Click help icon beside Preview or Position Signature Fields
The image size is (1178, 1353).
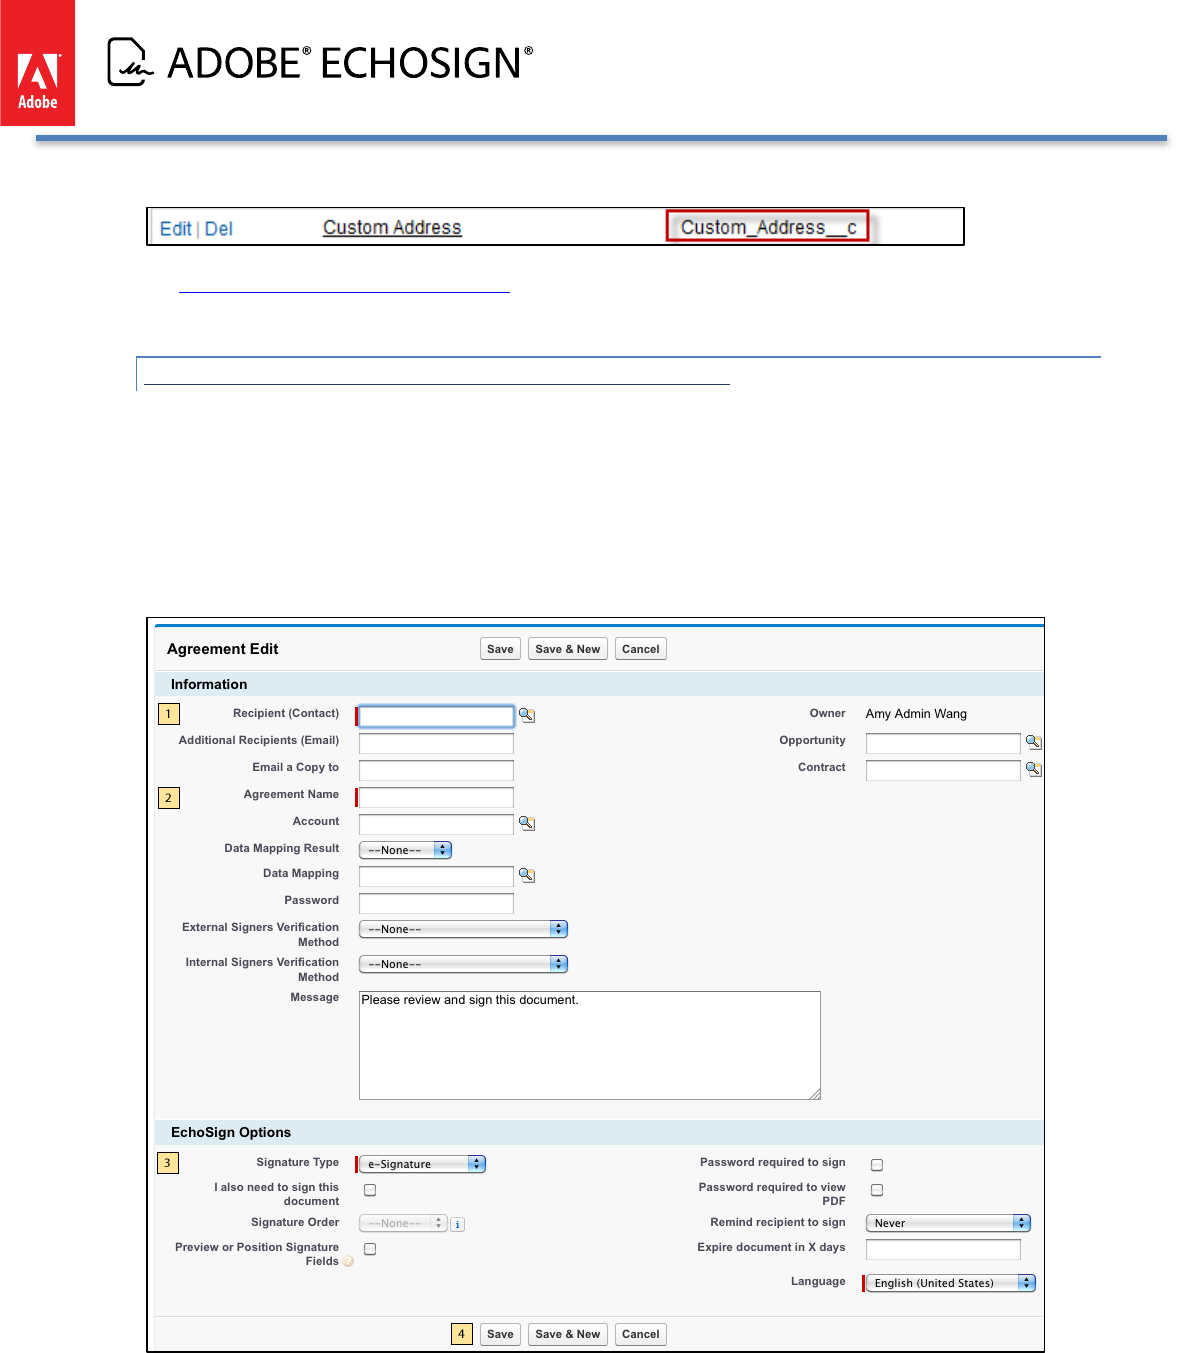[348, 1262]
